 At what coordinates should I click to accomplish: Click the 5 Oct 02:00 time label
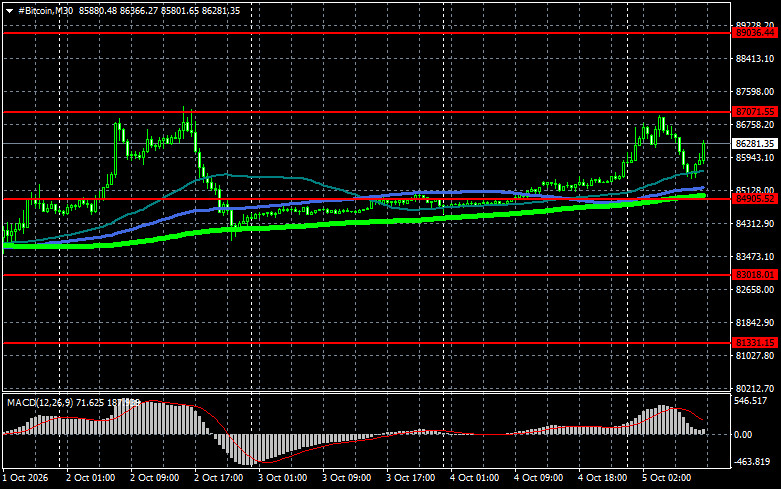point(666,478)
